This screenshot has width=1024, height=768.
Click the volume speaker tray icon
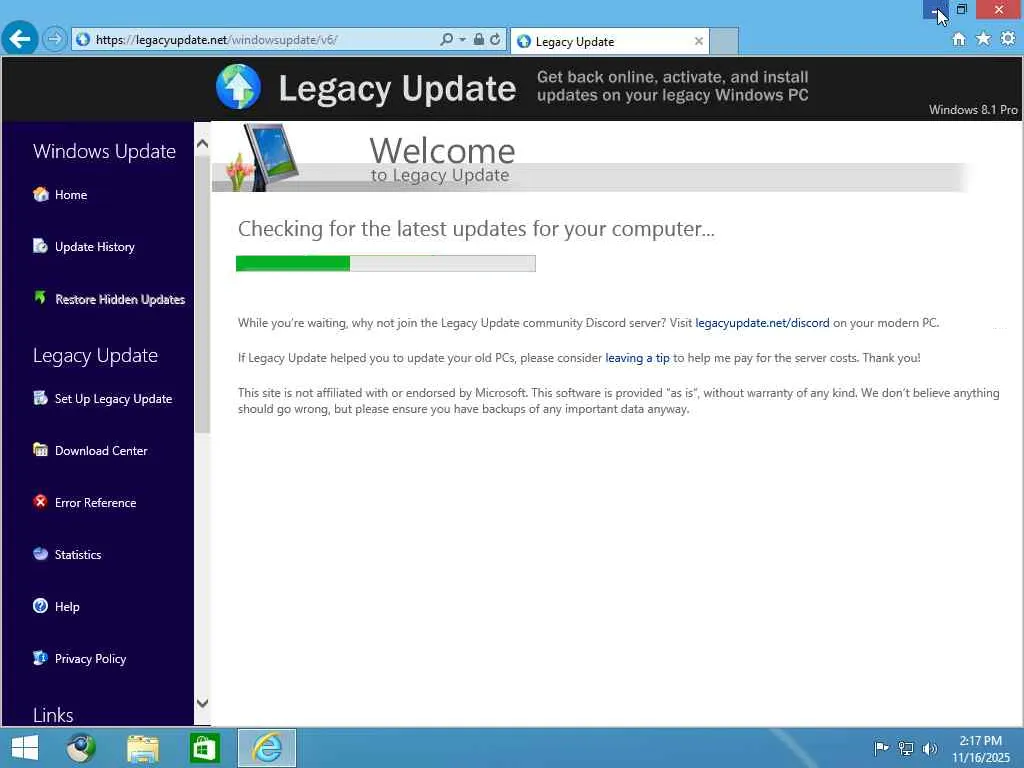[x=930, y=748]
